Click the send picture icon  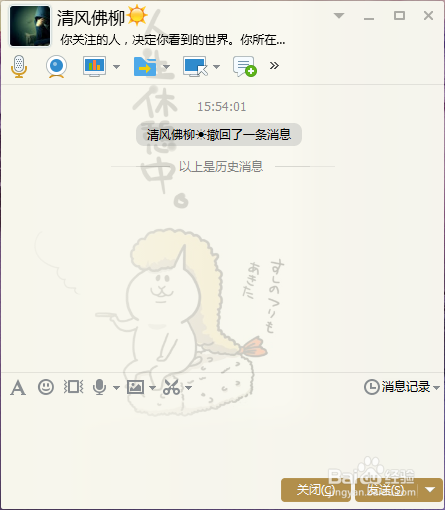pos(135,387)
